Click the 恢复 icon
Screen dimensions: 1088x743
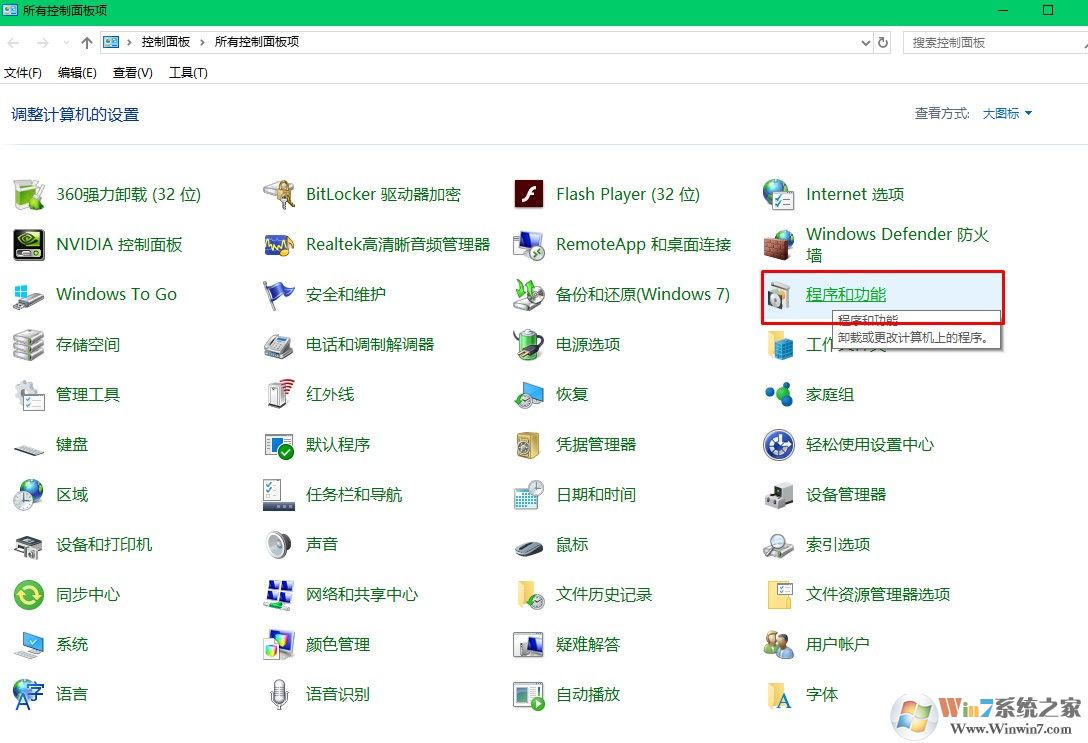529,395
